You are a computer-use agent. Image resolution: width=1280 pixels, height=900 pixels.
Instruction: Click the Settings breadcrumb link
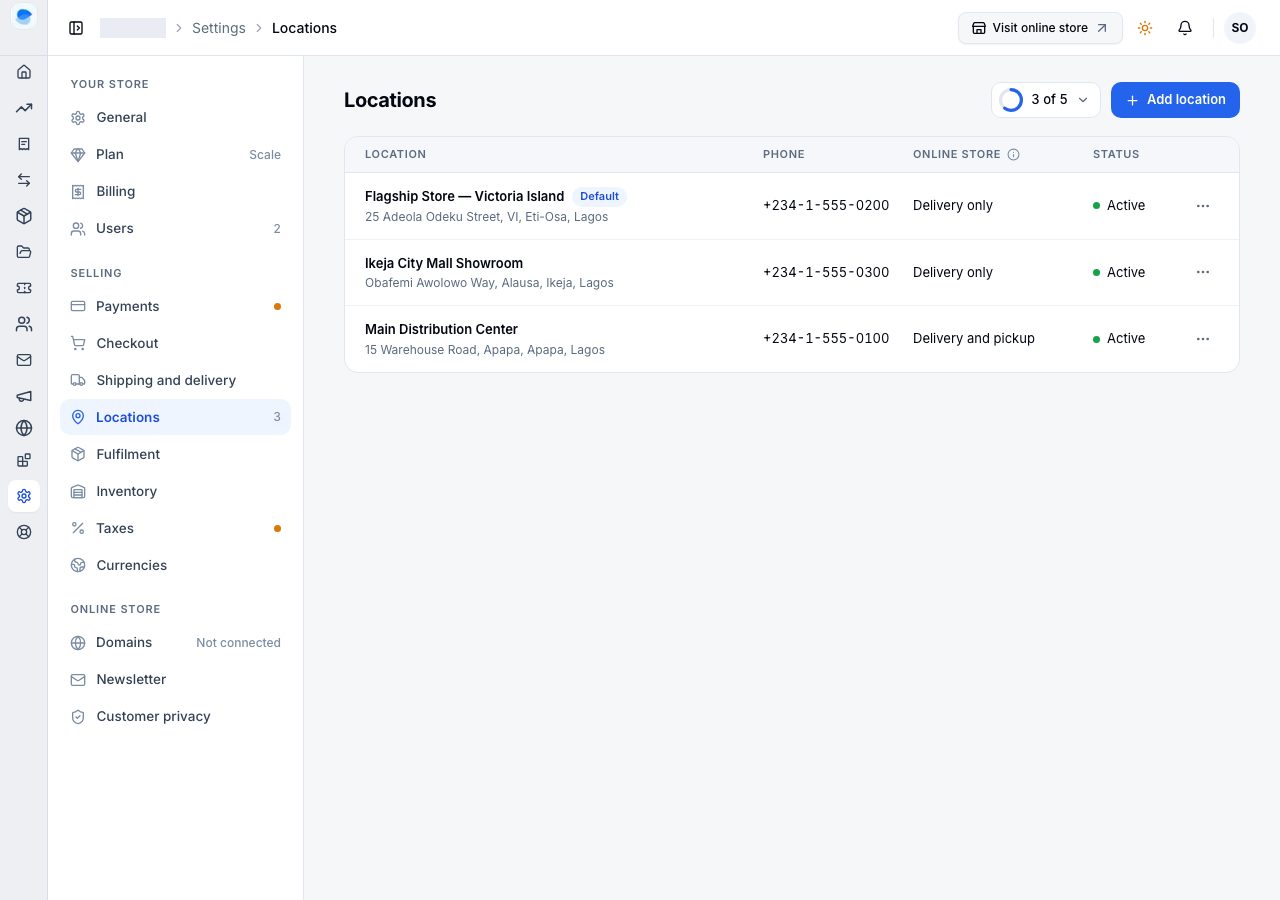[x=218, y=28]
